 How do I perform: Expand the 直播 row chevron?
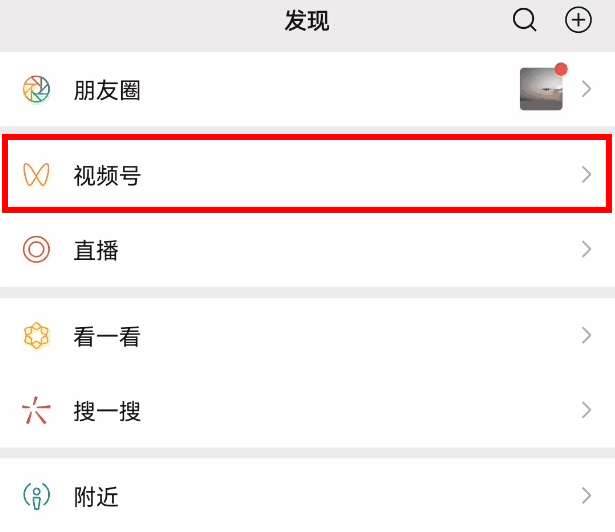pyautogui.click(x=587, y=249)
